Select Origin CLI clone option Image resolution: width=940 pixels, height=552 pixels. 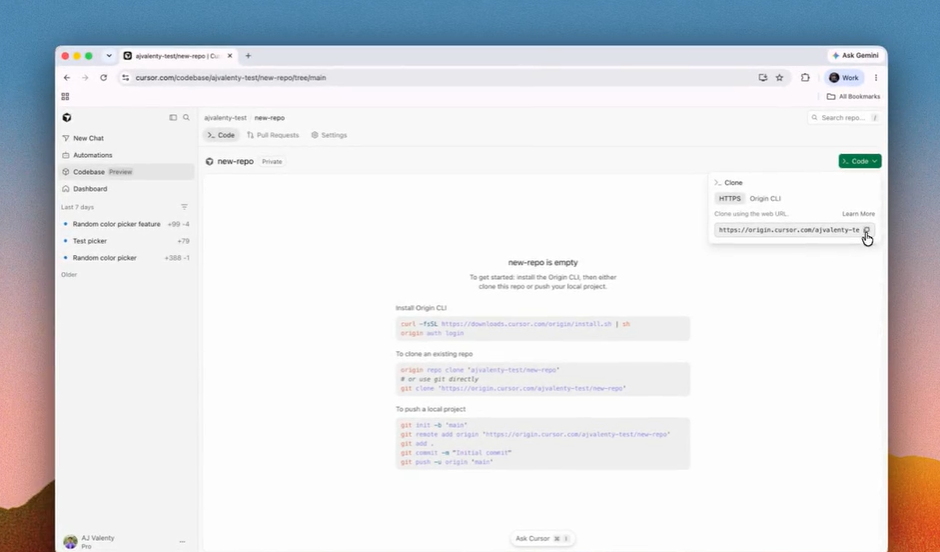coord(765,198)
